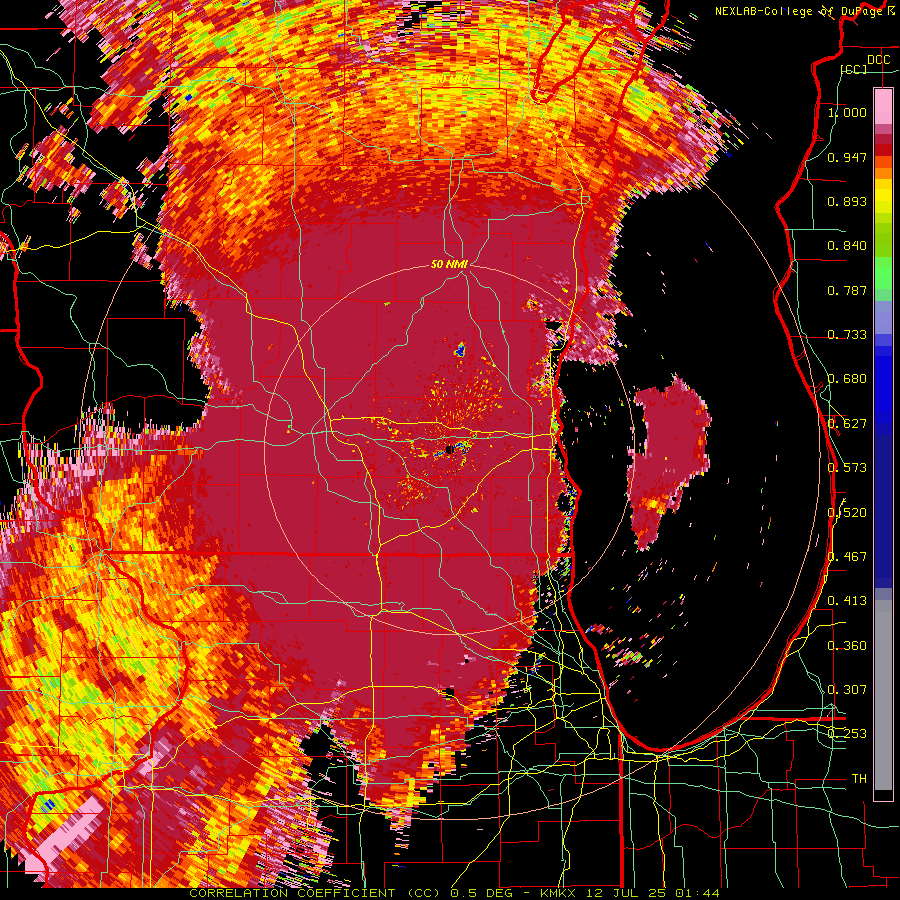Image resolution: width=900 pixels, height=900 pixels.
Task: Click the 0.253 legend value
Action: (847, 734)
